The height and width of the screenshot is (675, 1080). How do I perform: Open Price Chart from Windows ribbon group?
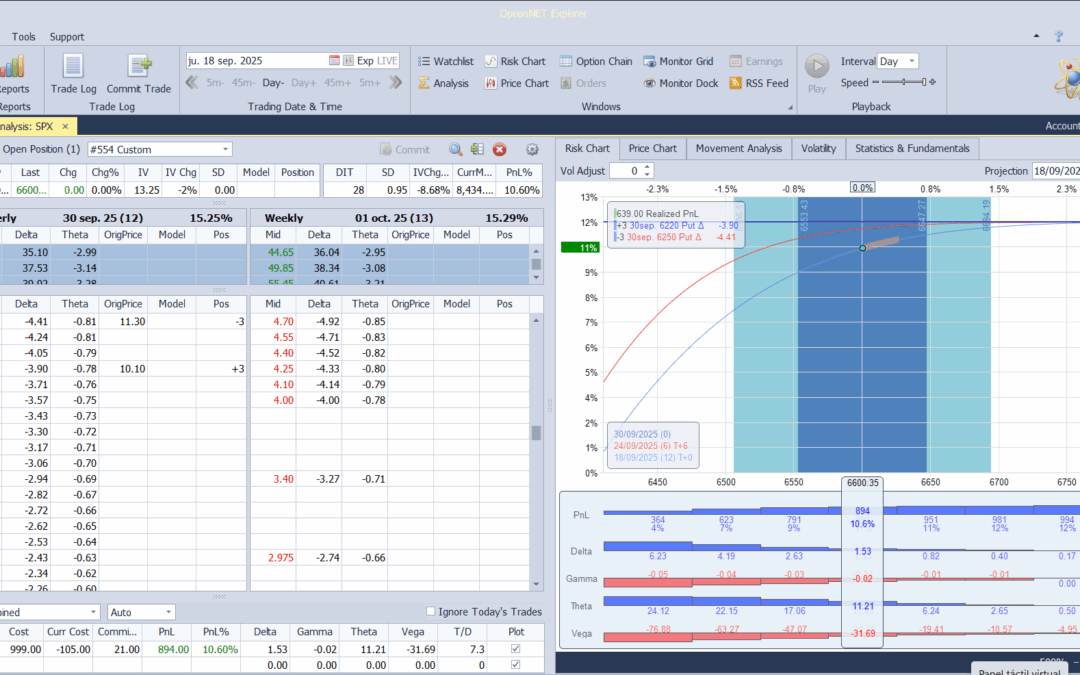[517, 83]
